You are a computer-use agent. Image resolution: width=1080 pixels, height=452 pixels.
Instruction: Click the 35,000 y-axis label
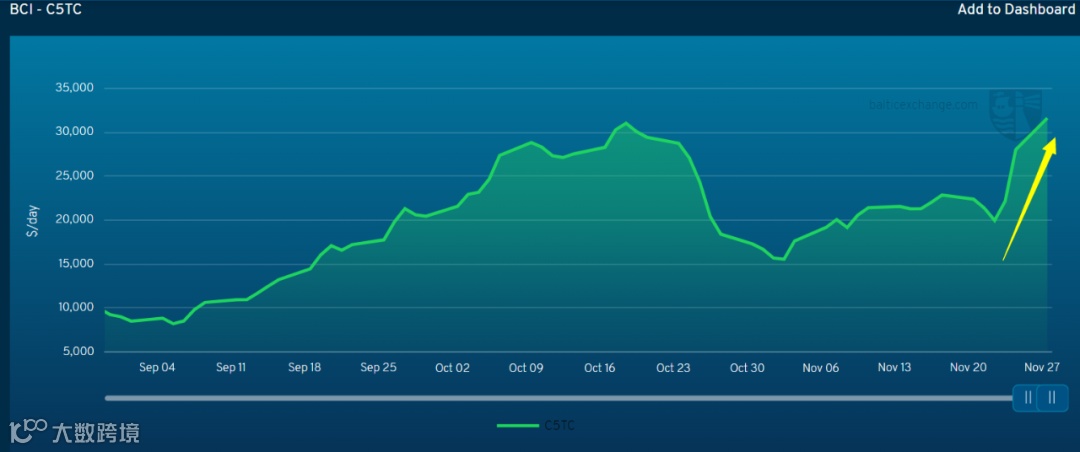pyautogui.click(x=74, y=88)
